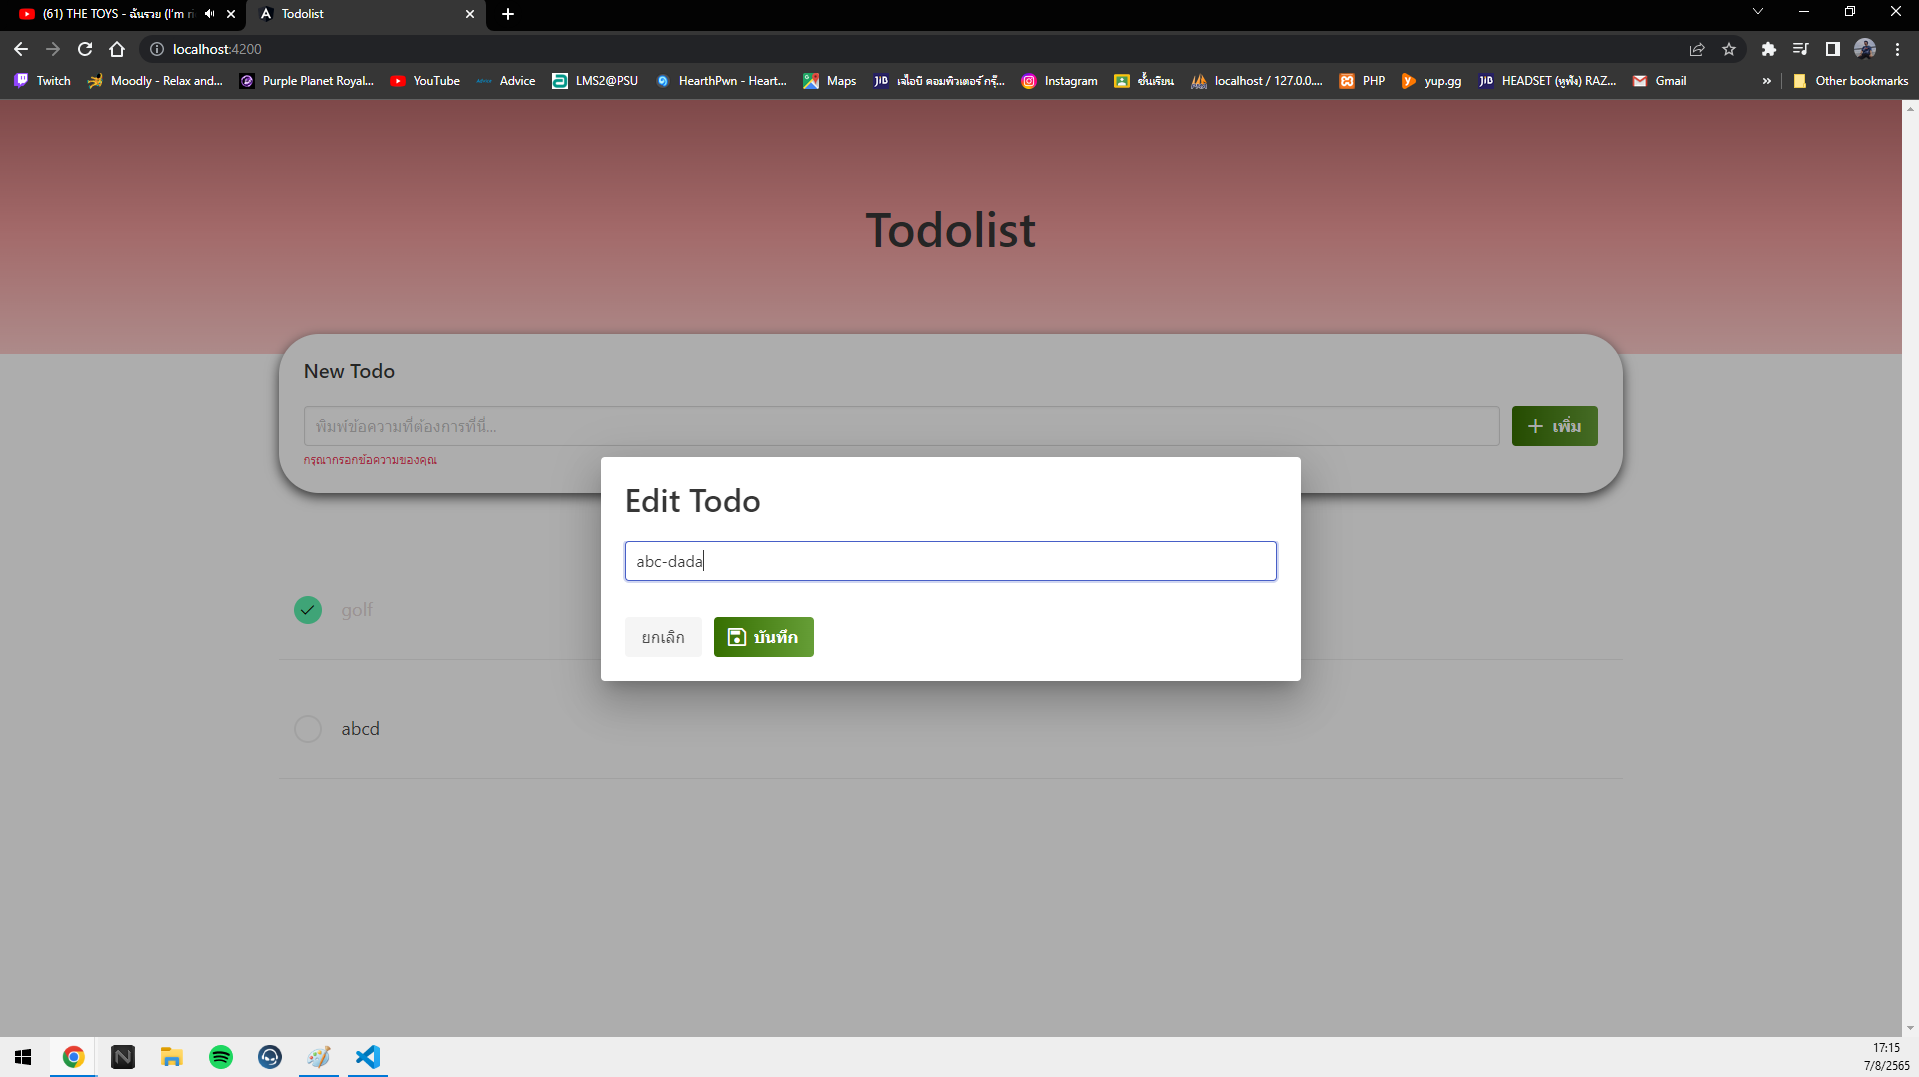Open the Chrome three-dot menu

1897,49
